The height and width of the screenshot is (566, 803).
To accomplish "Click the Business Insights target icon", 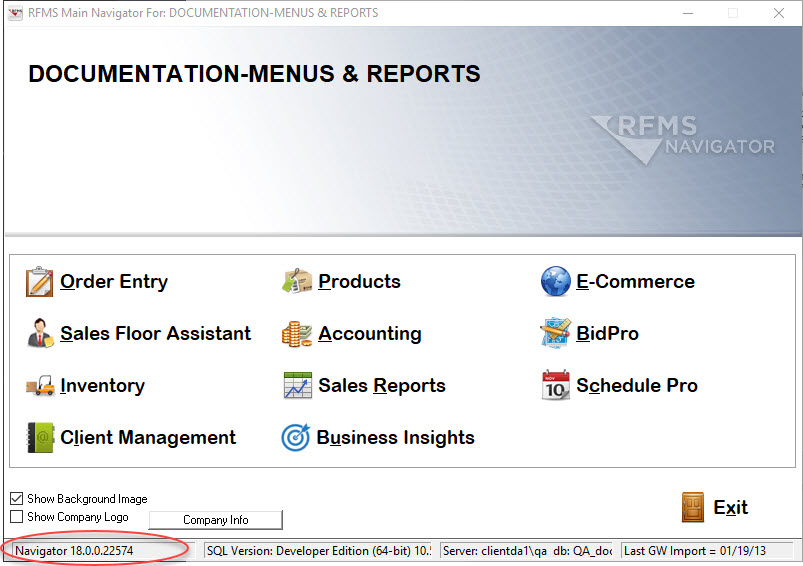I will click(296, 437).
